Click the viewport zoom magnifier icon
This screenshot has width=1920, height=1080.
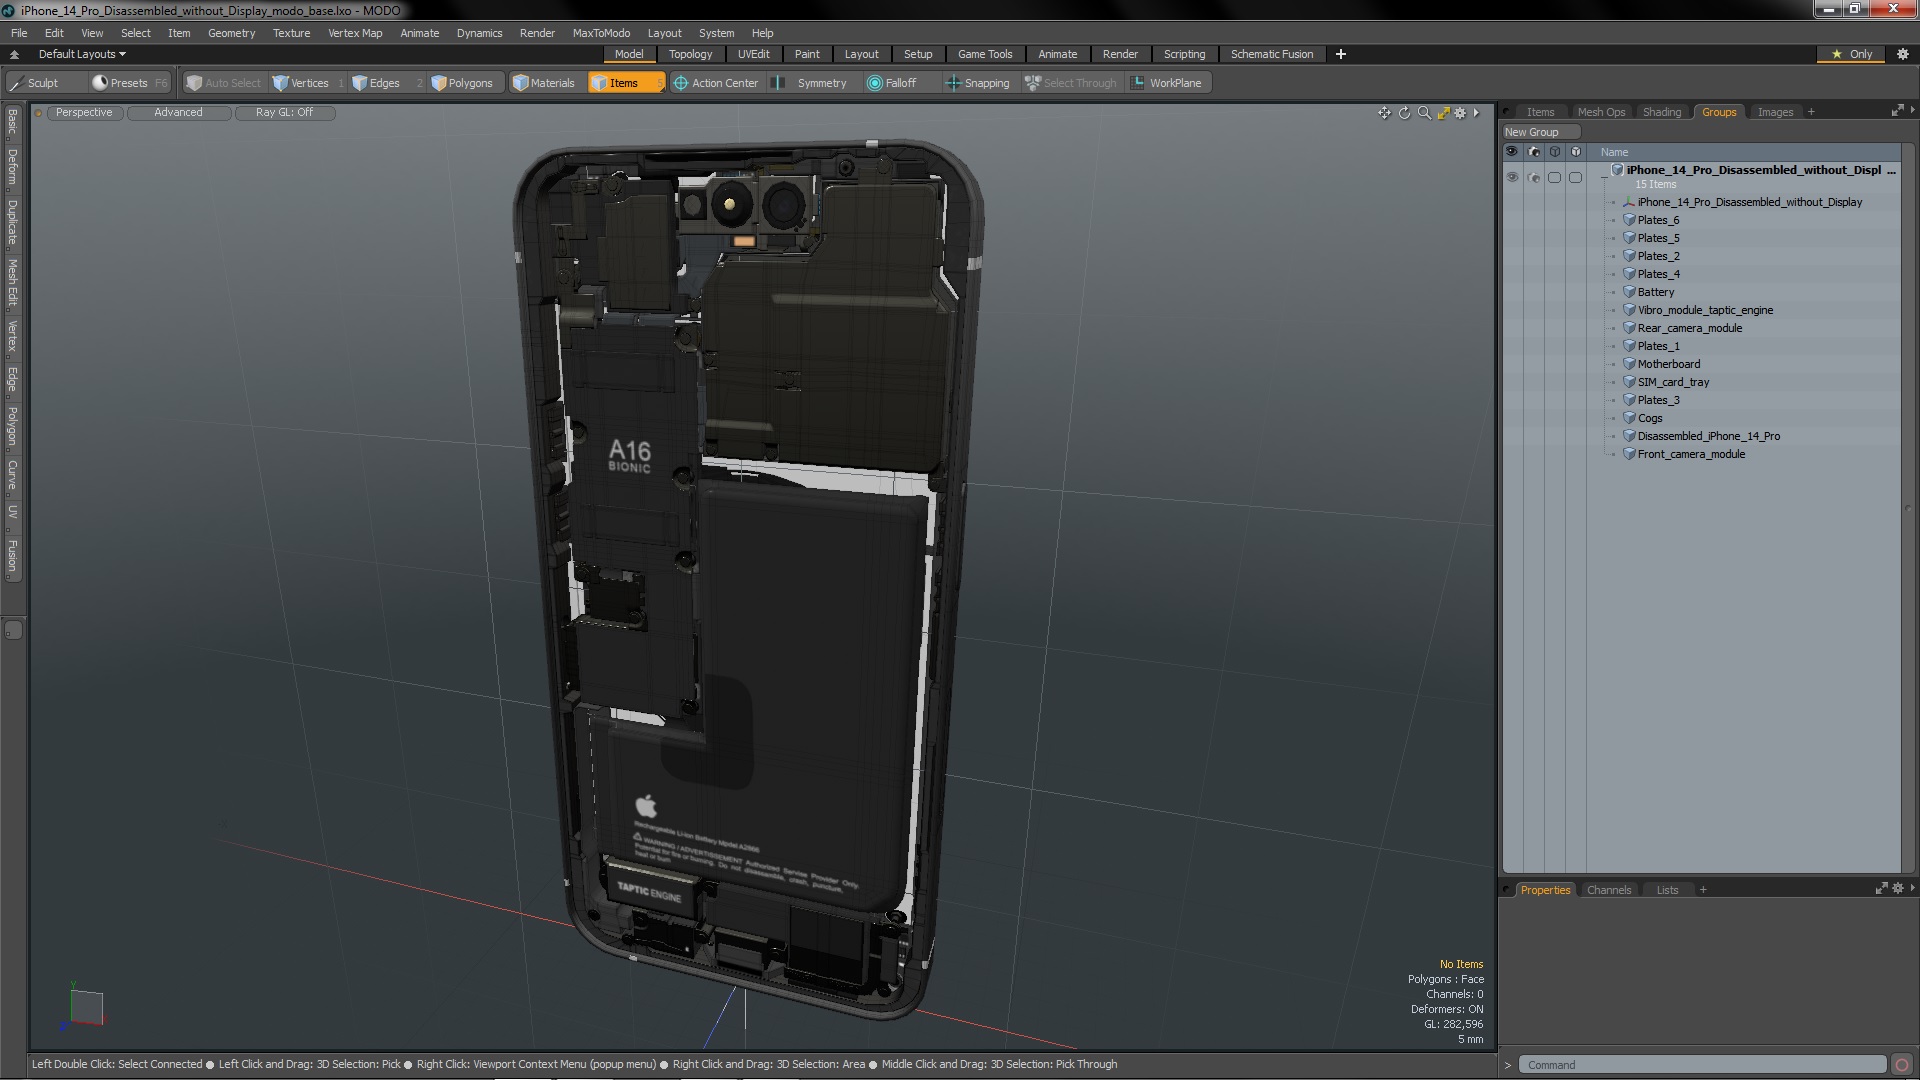(1424, 113)
